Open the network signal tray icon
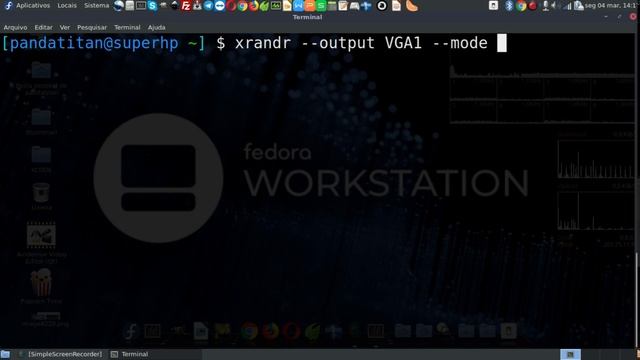This screenshot has width=640, height=360. click(x=567, y=6)
